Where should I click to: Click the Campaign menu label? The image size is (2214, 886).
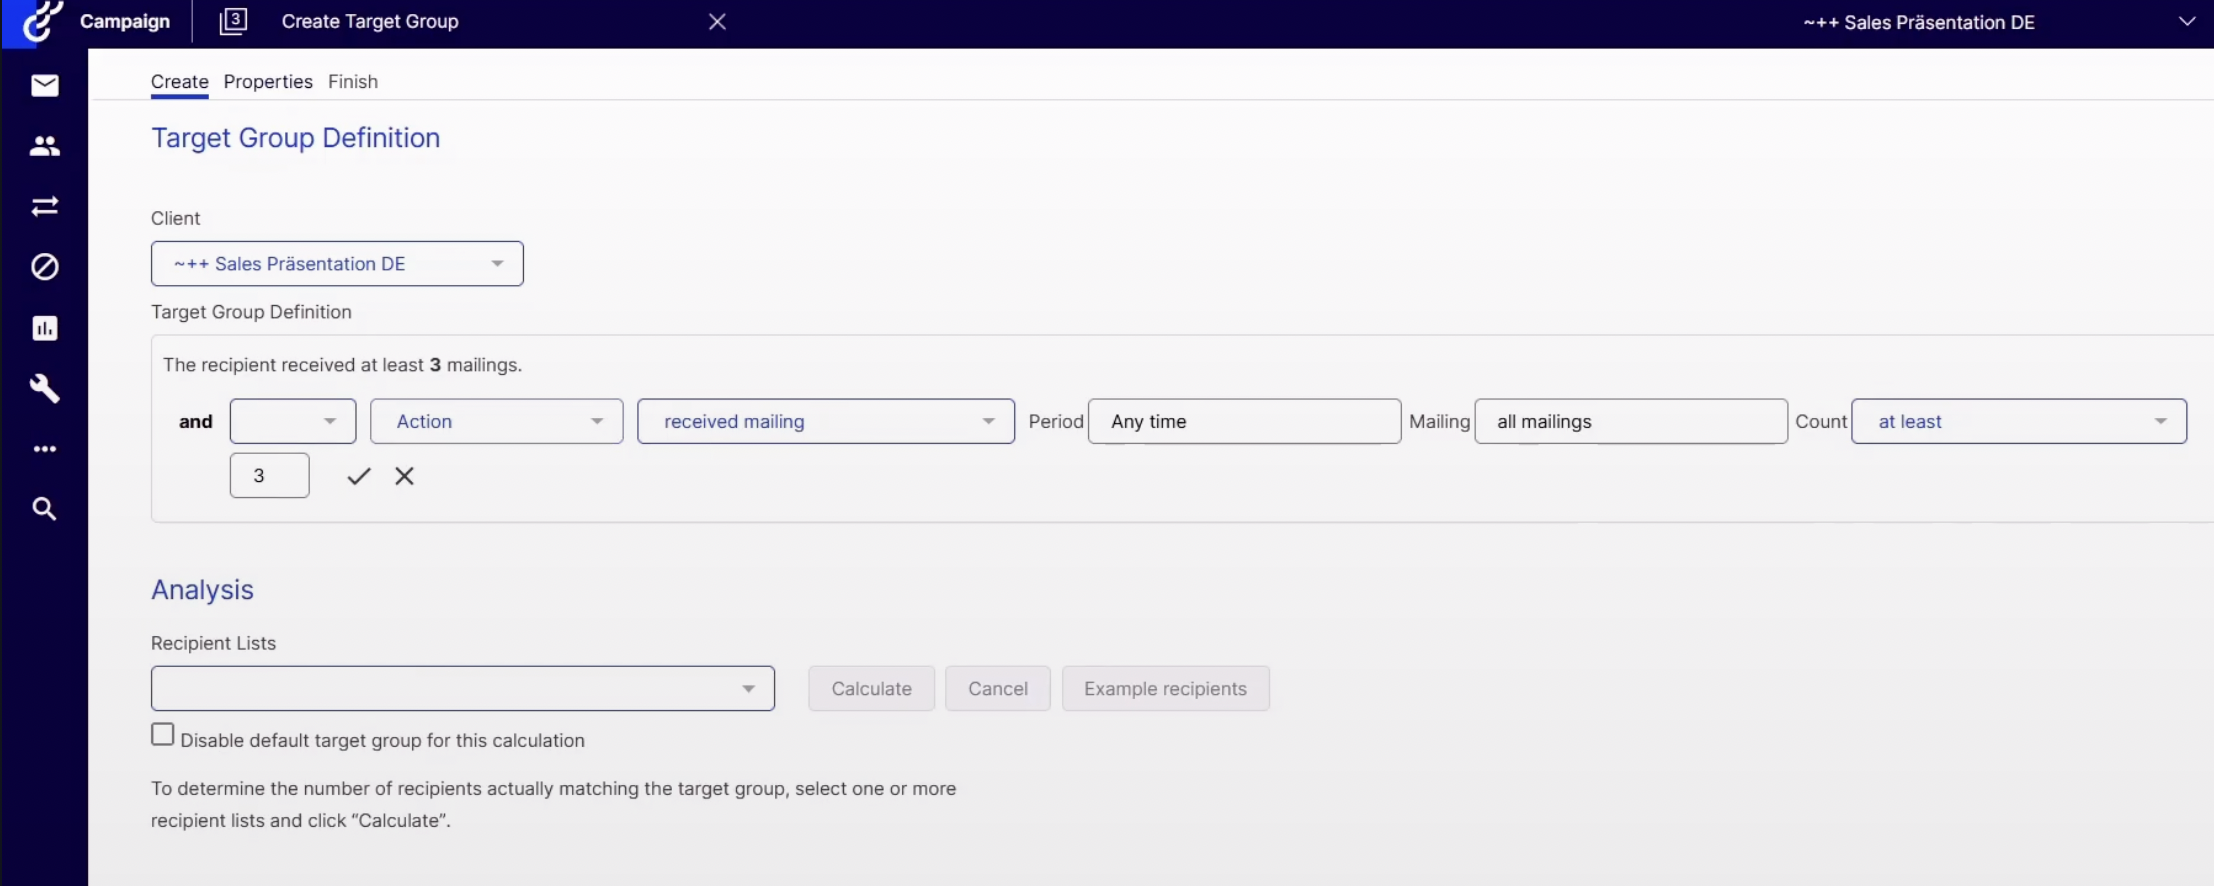point(125,21)
